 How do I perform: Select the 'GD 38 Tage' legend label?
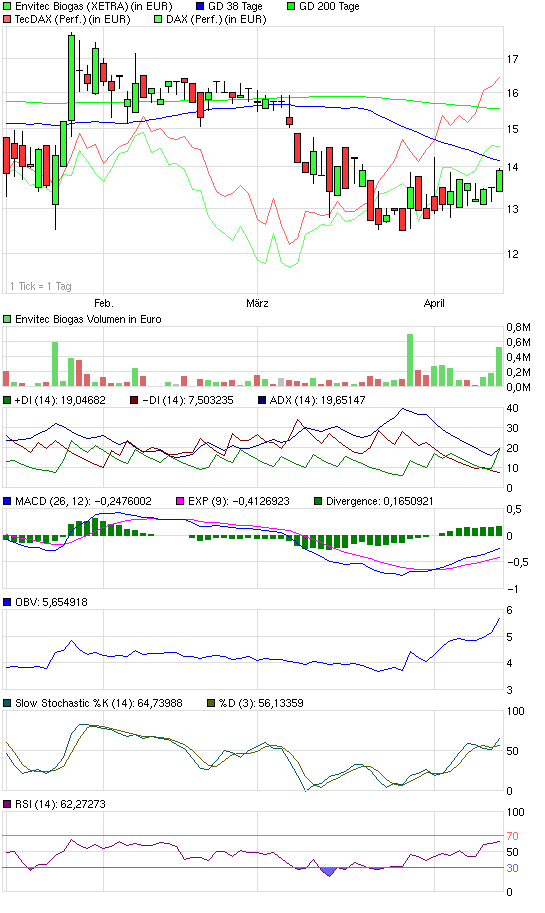coord(235,6)
